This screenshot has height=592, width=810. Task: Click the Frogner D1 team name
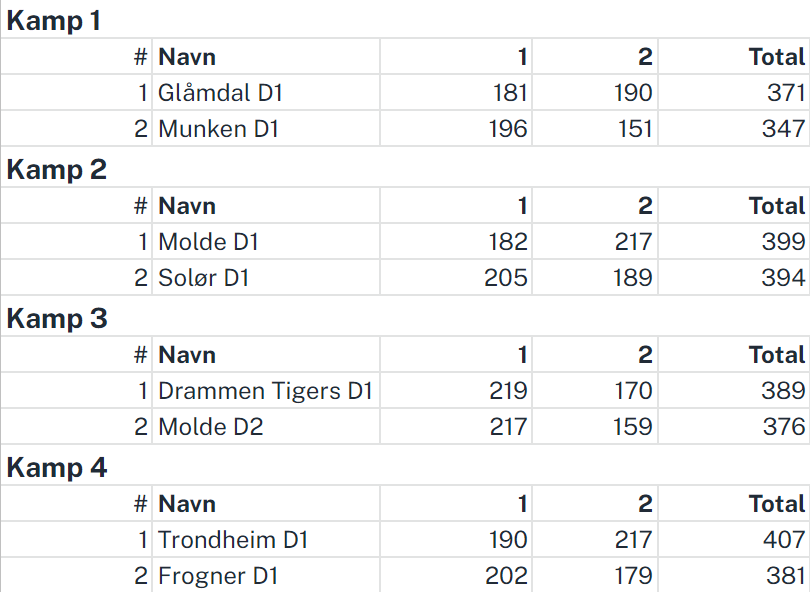218,576
